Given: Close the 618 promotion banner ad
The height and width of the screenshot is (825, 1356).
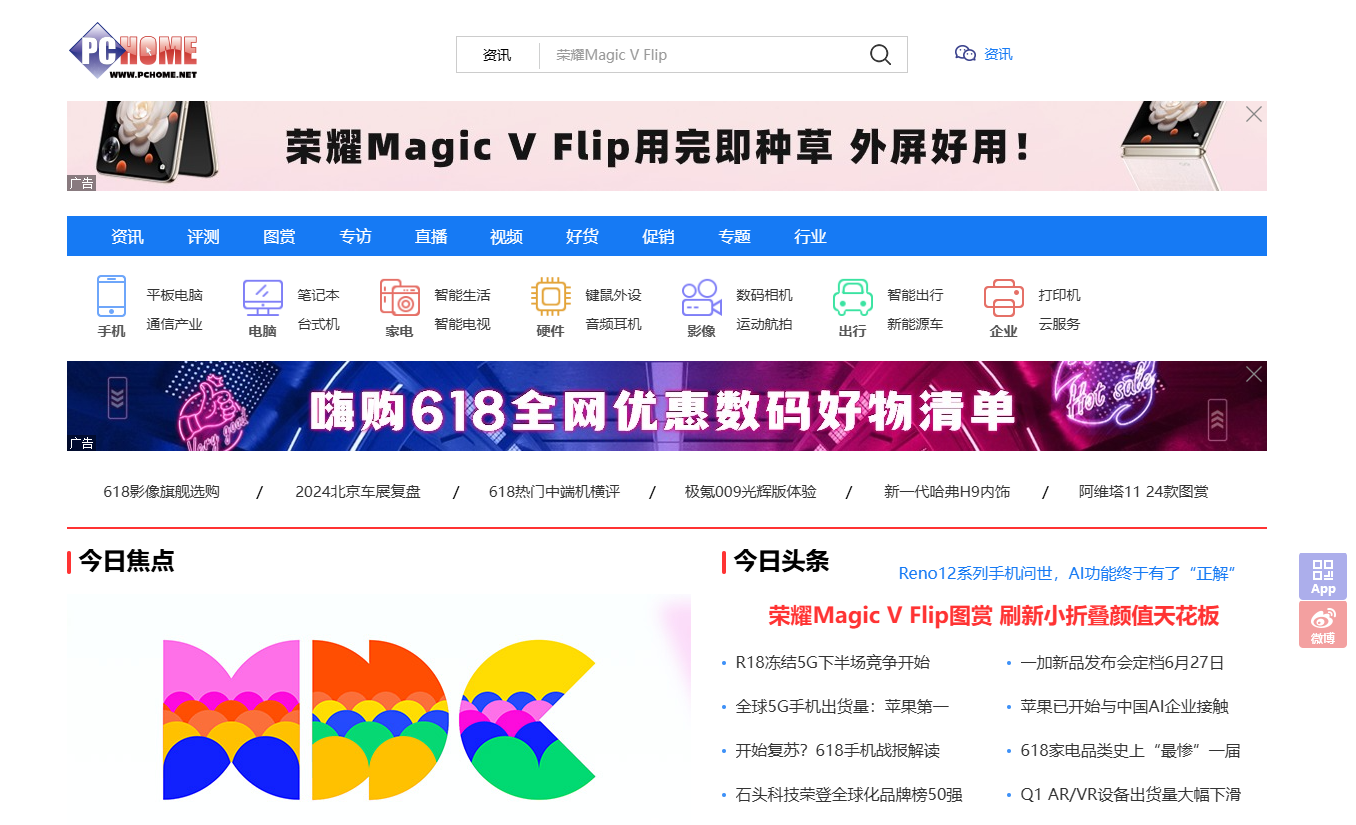Looking at the screenshot, I should click(x=1254, y=374).
